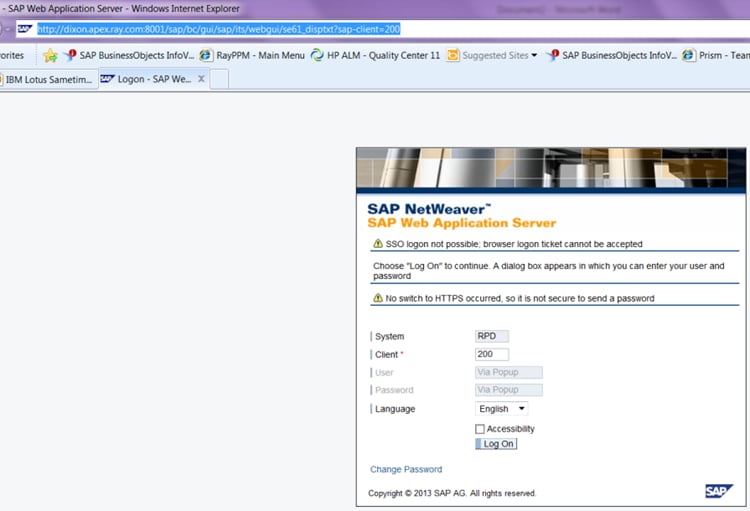Click the User field Via Popup

tap(509, 372)
